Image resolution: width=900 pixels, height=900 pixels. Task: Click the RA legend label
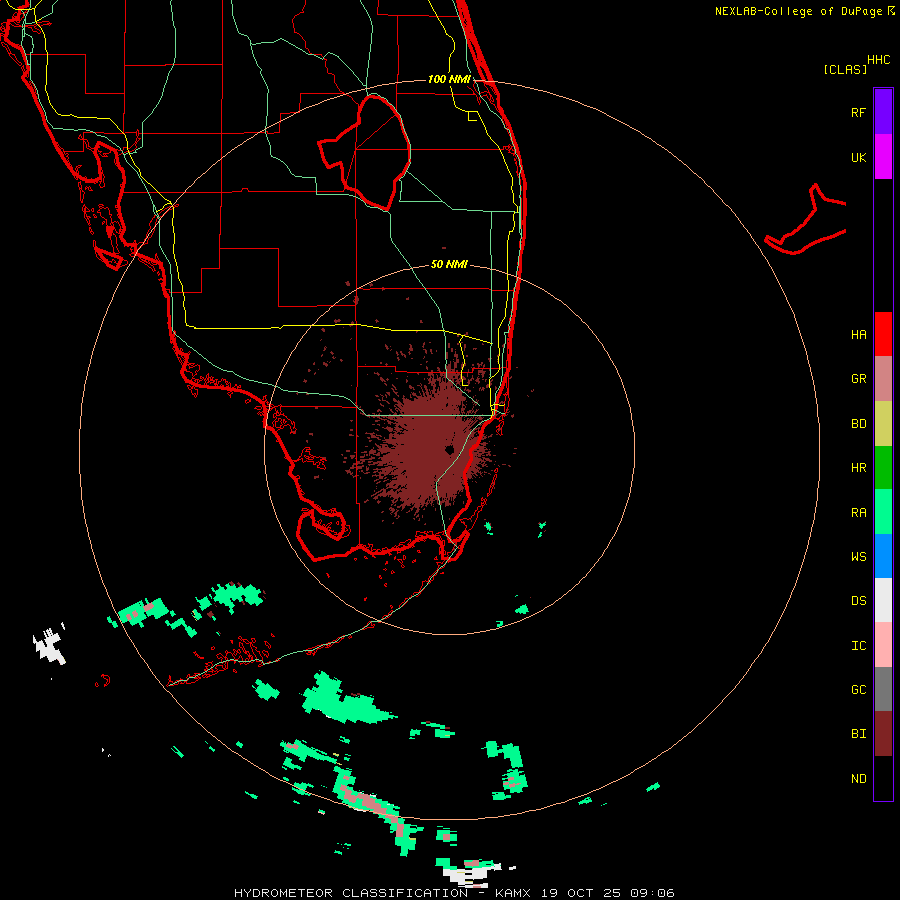click(858, 513)
